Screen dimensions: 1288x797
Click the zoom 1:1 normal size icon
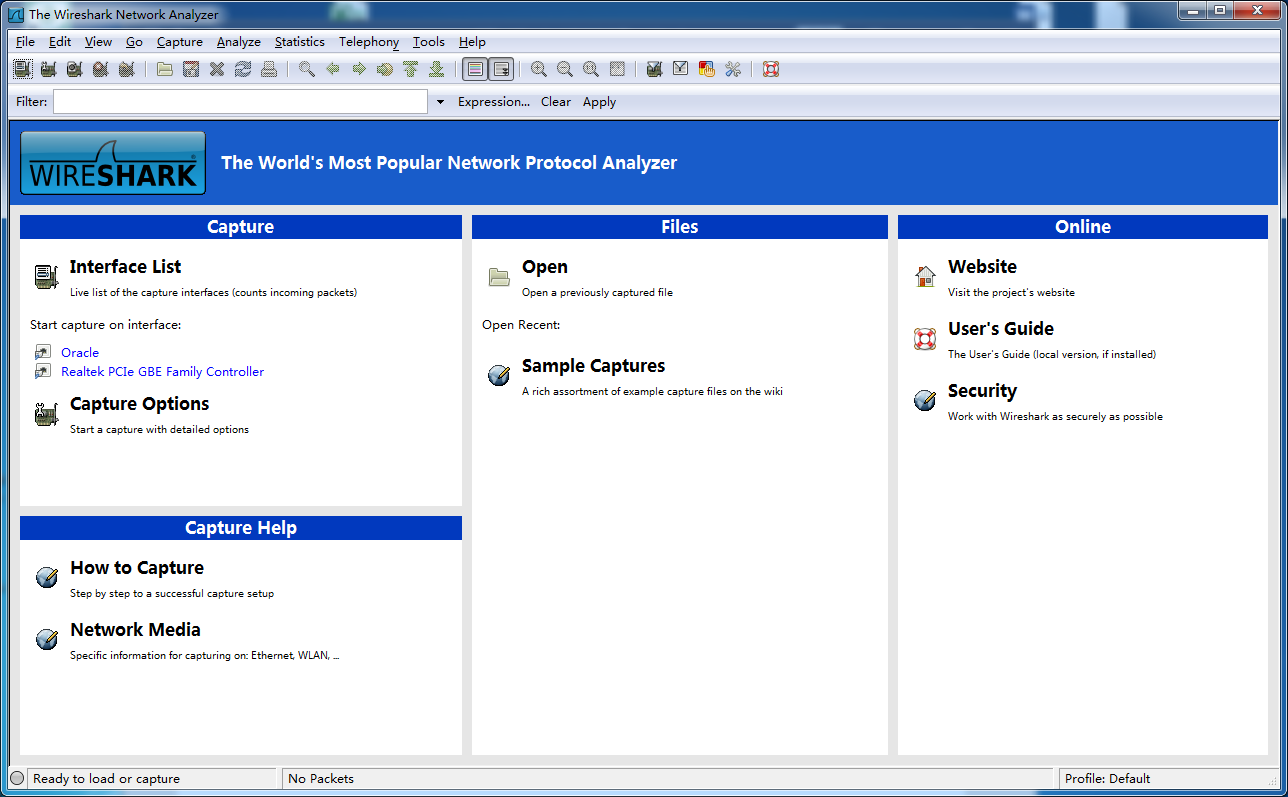click(591, 69)
